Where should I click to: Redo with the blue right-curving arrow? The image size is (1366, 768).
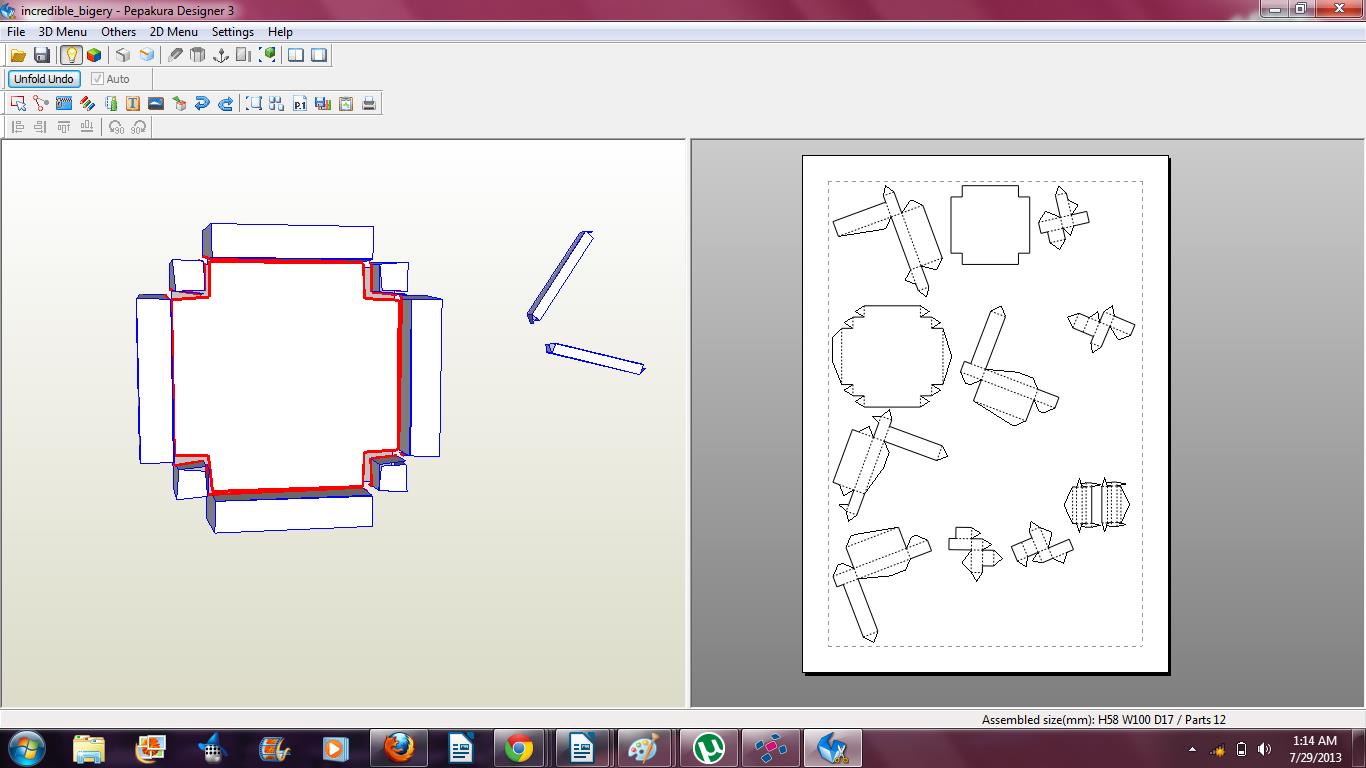click(x=225, y=103)
